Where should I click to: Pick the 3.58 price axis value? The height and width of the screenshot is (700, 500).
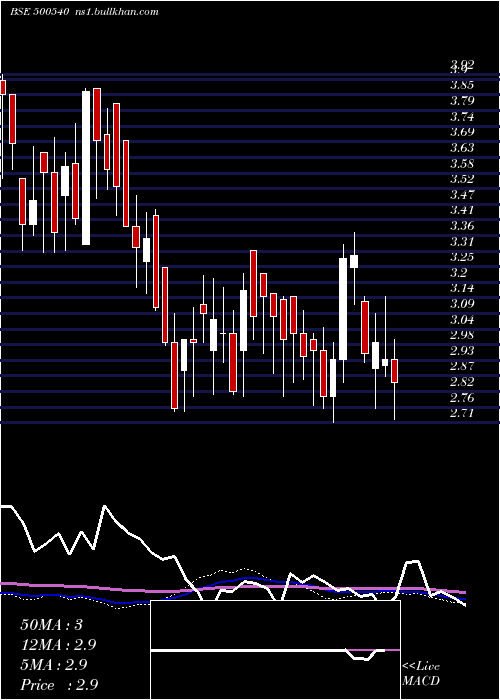click(x=462, y=163)
